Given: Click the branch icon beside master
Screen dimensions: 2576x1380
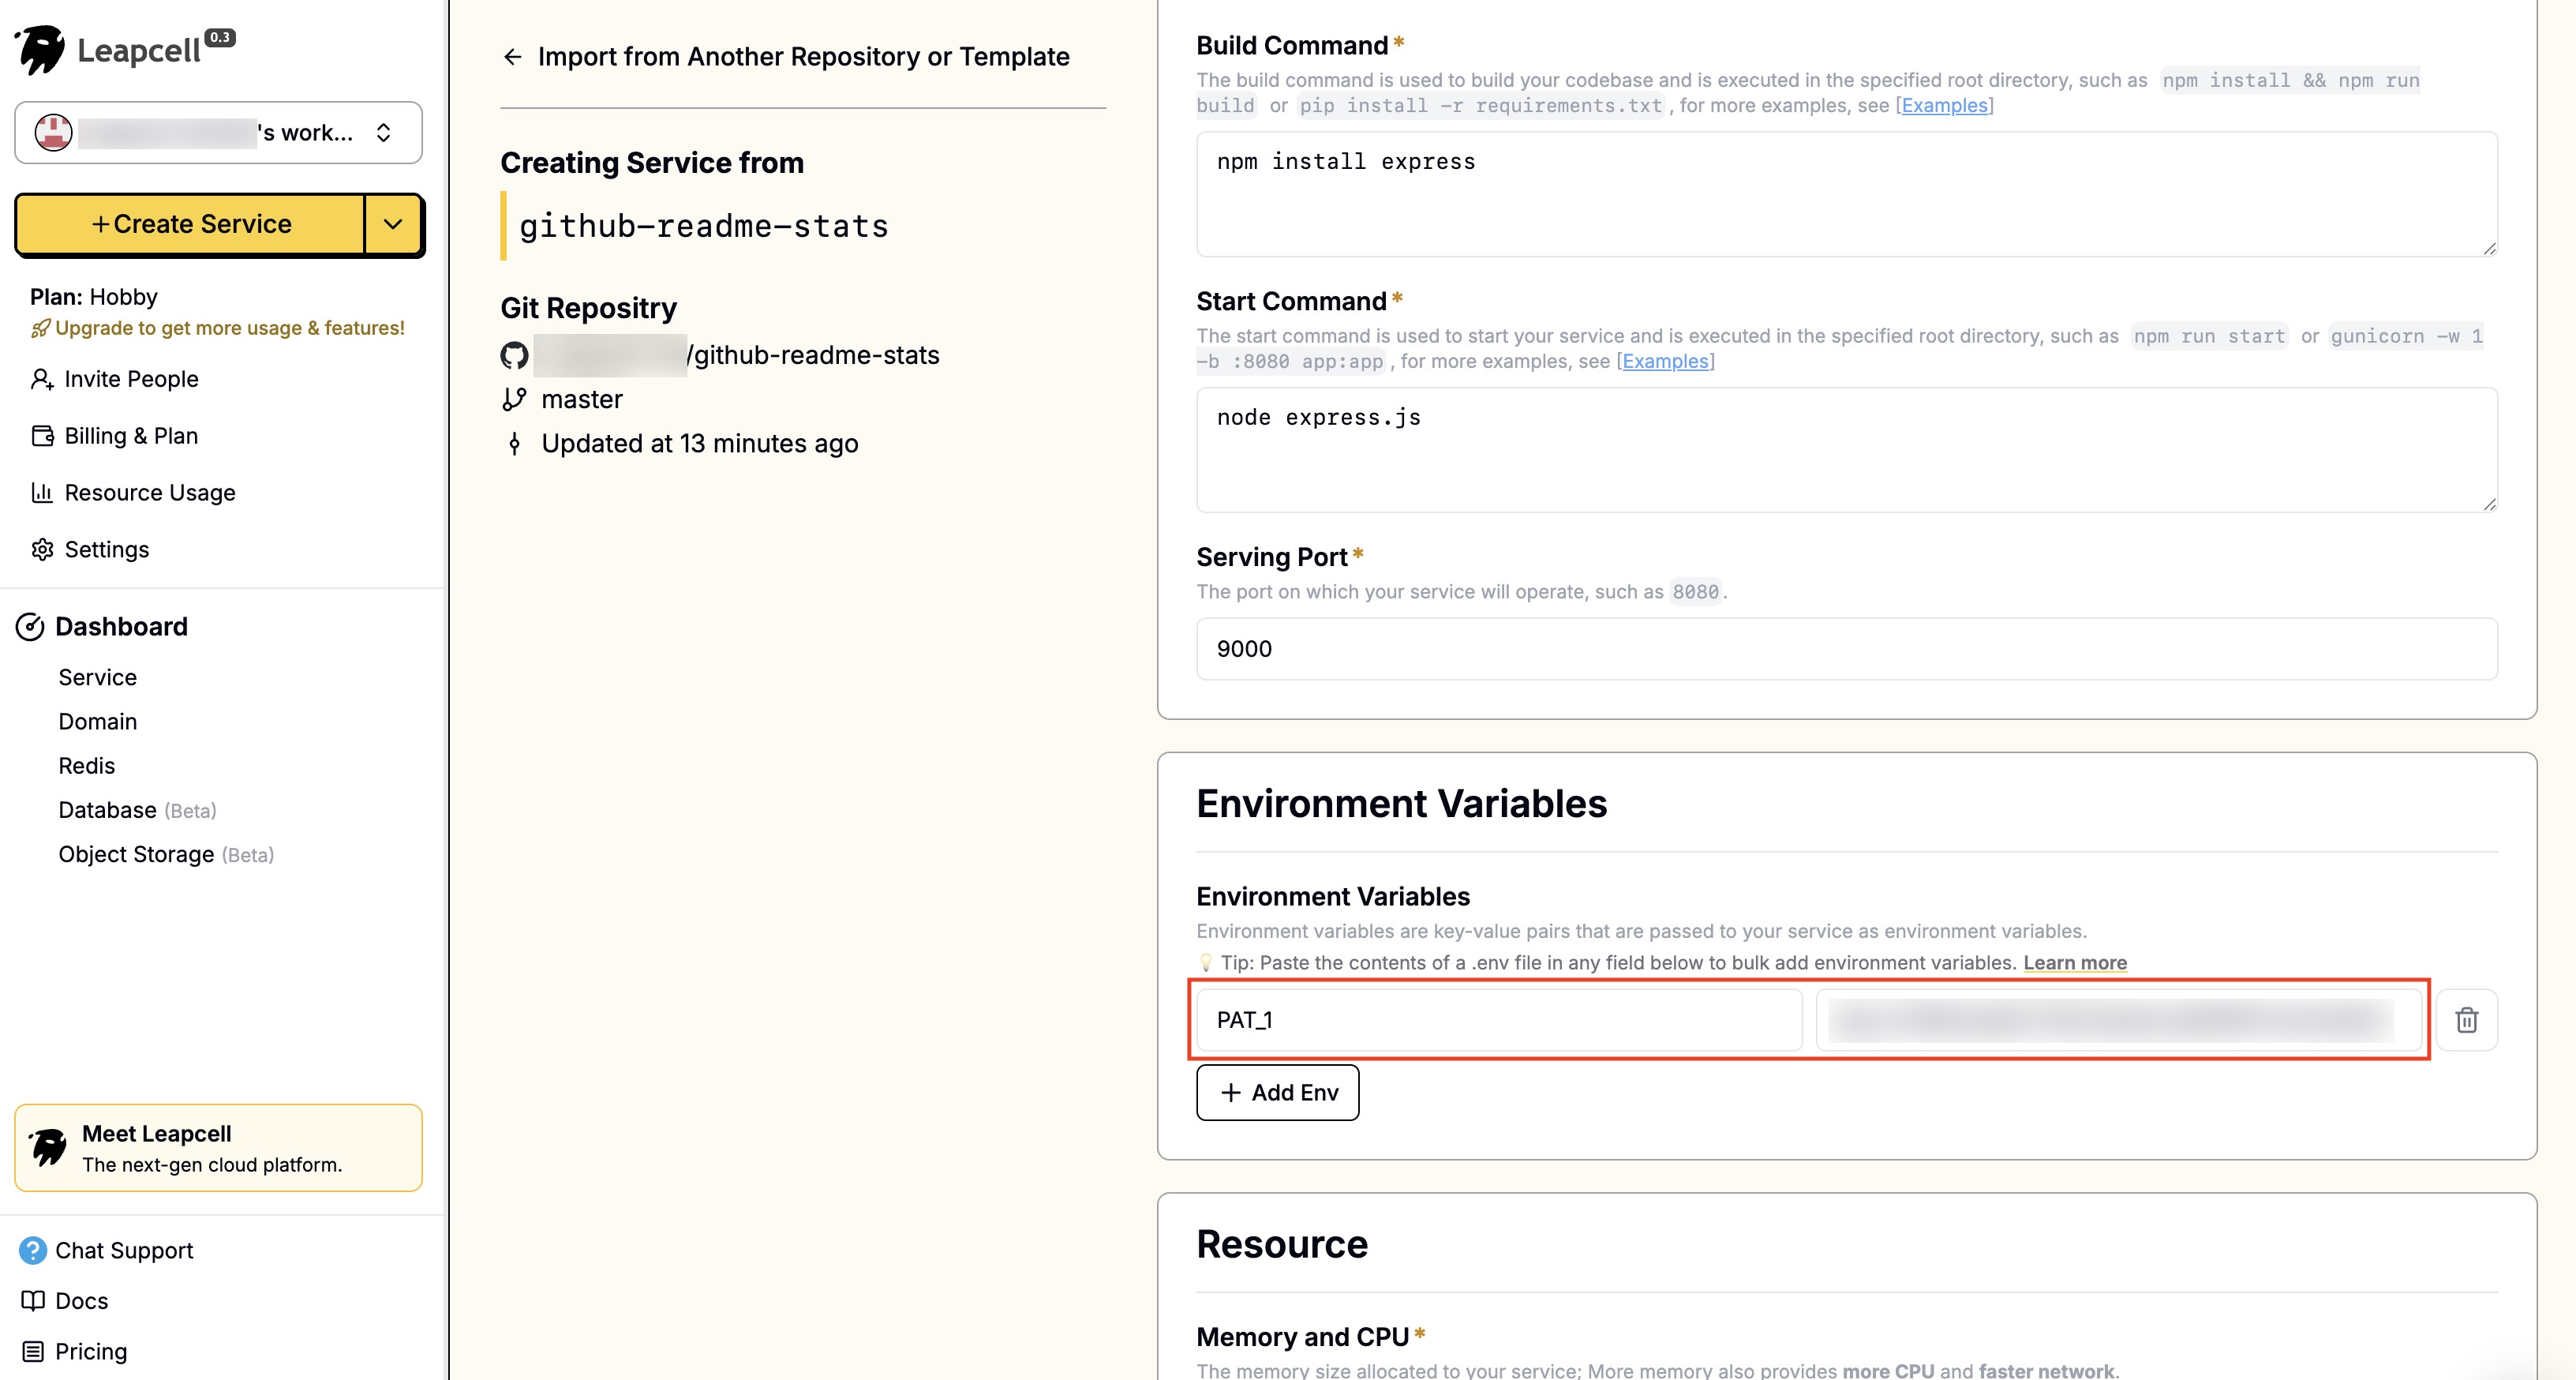Looking at the screenshot, I should tap(514, 400).
